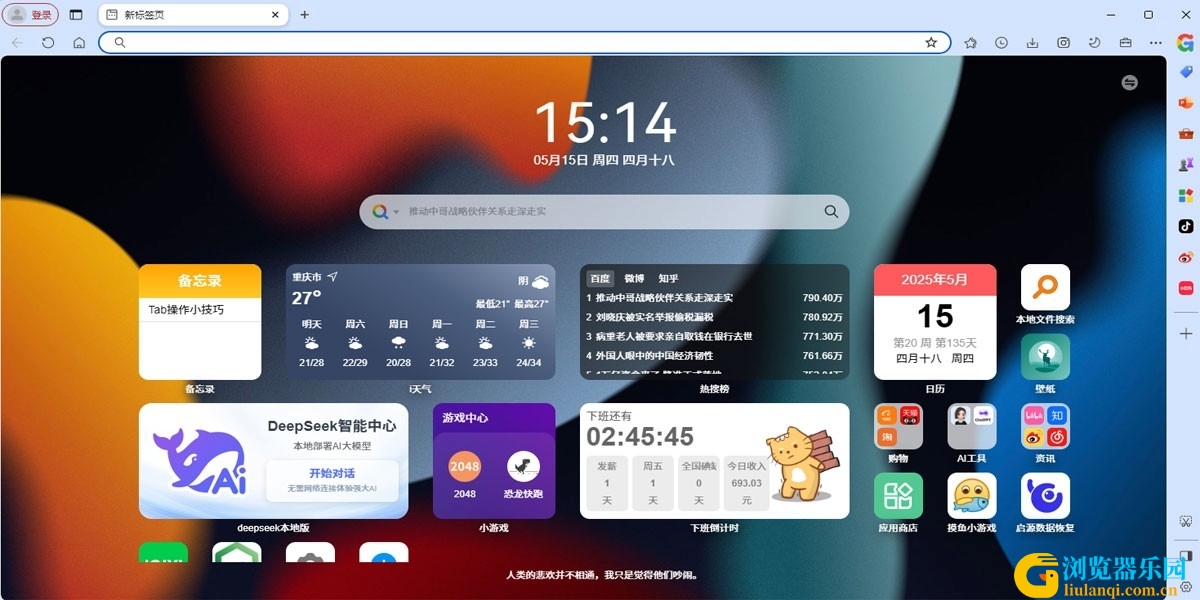Click the sidebar screenshot scissors icon
The width and height of the screenshot is (1200, 600).
click(x=1186, y=522)
